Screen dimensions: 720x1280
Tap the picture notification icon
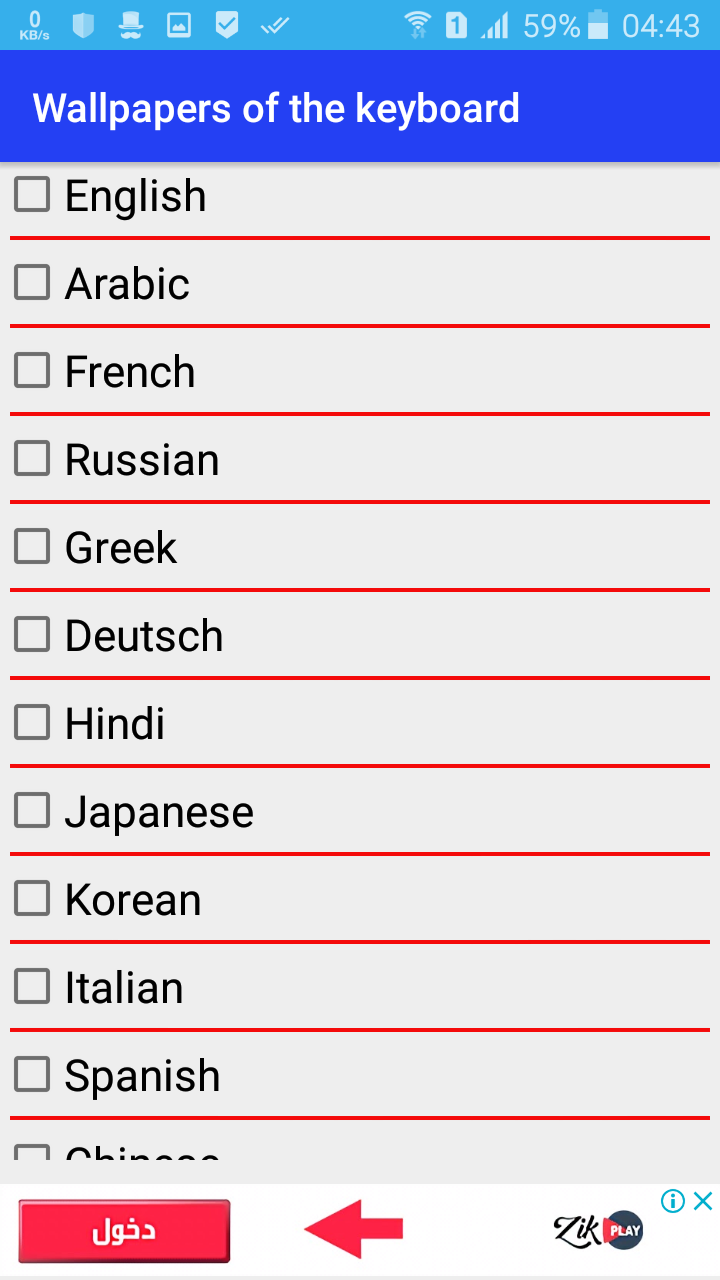[179, 25]
